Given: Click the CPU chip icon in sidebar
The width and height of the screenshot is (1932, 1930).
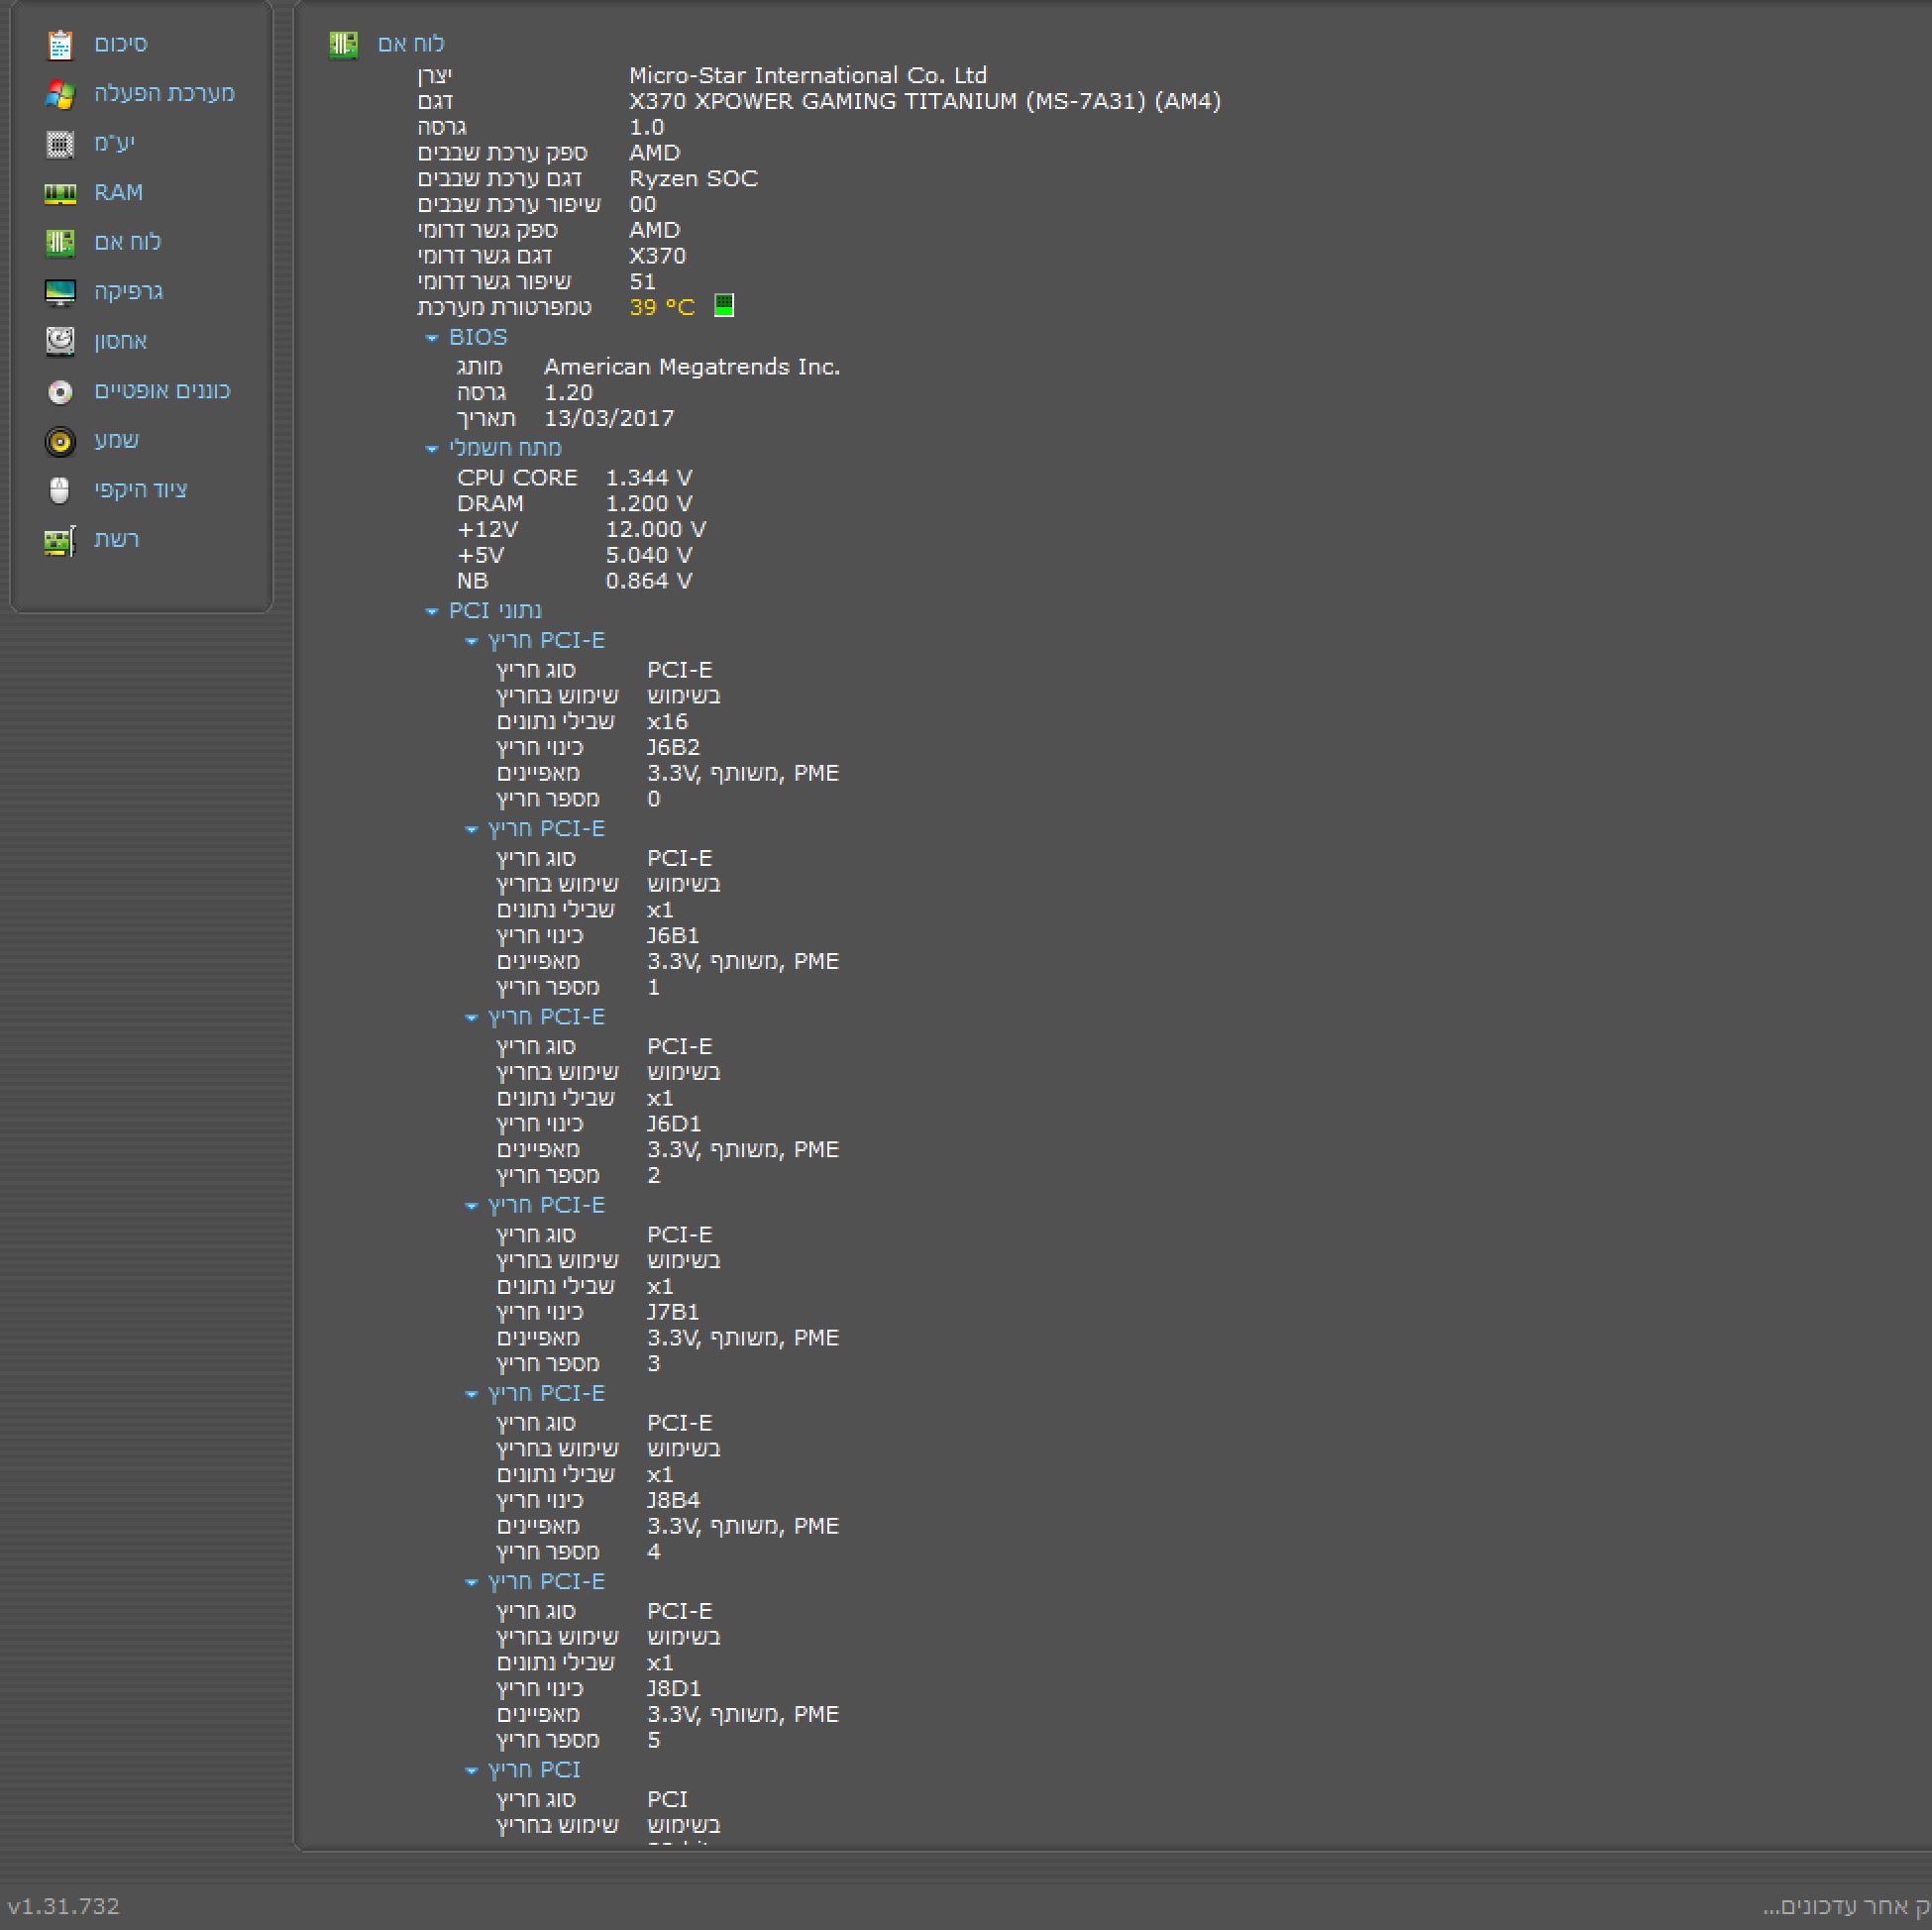Looking at the screenshot, I should point(60,143).
